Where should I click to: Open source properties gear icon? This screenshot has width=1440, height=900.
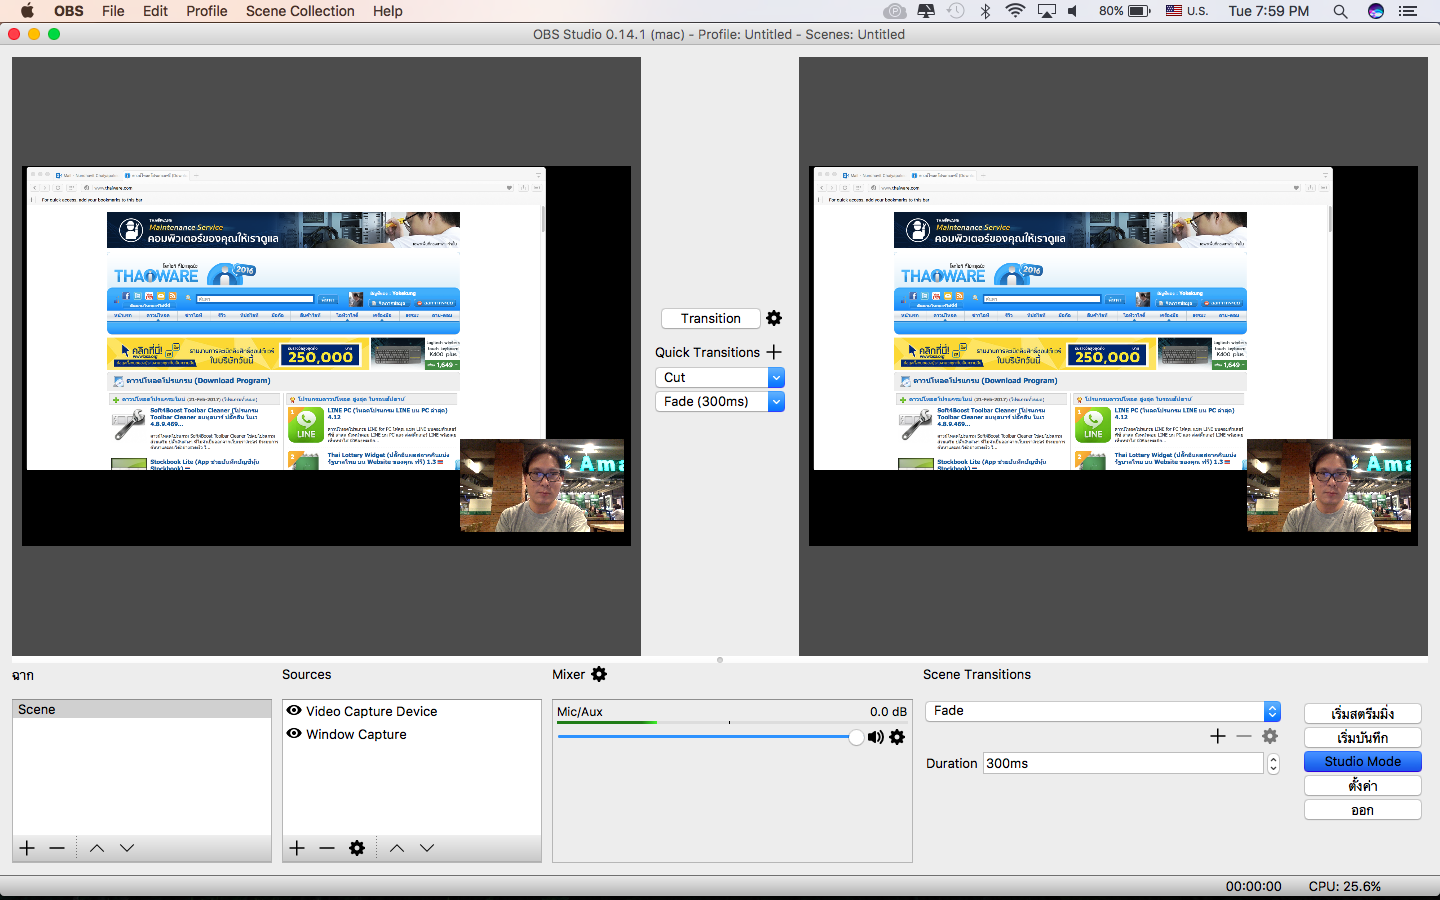357,848
